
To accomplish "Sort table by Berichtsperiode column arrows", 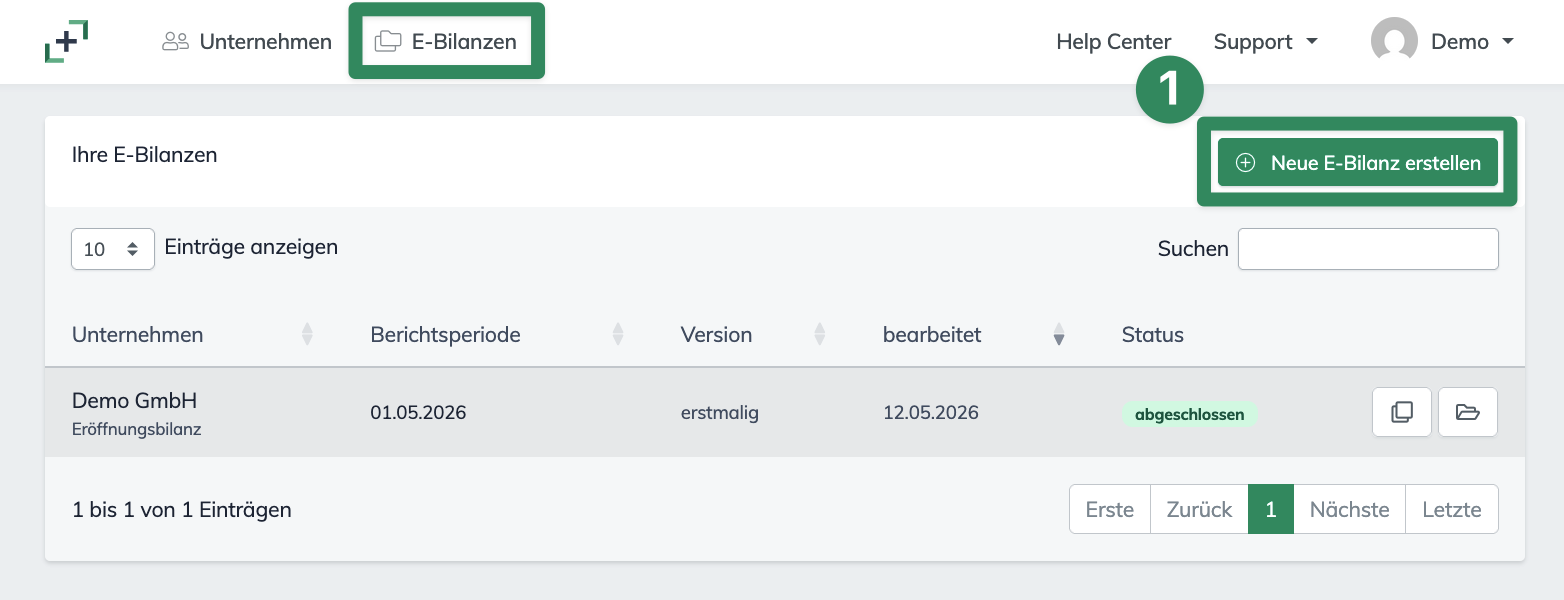I will tap(618, 335).
